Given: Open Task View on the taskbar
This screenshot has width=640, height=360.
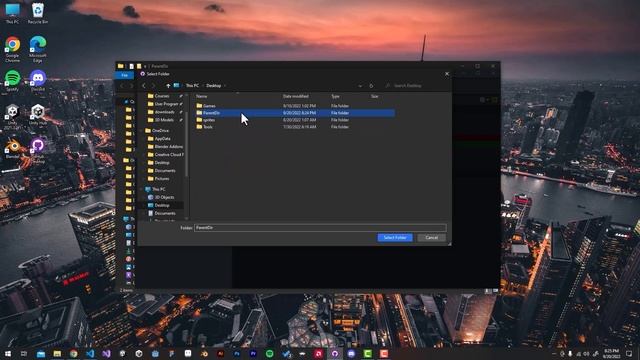Looking at the screenshot, I should pos(24,353).
